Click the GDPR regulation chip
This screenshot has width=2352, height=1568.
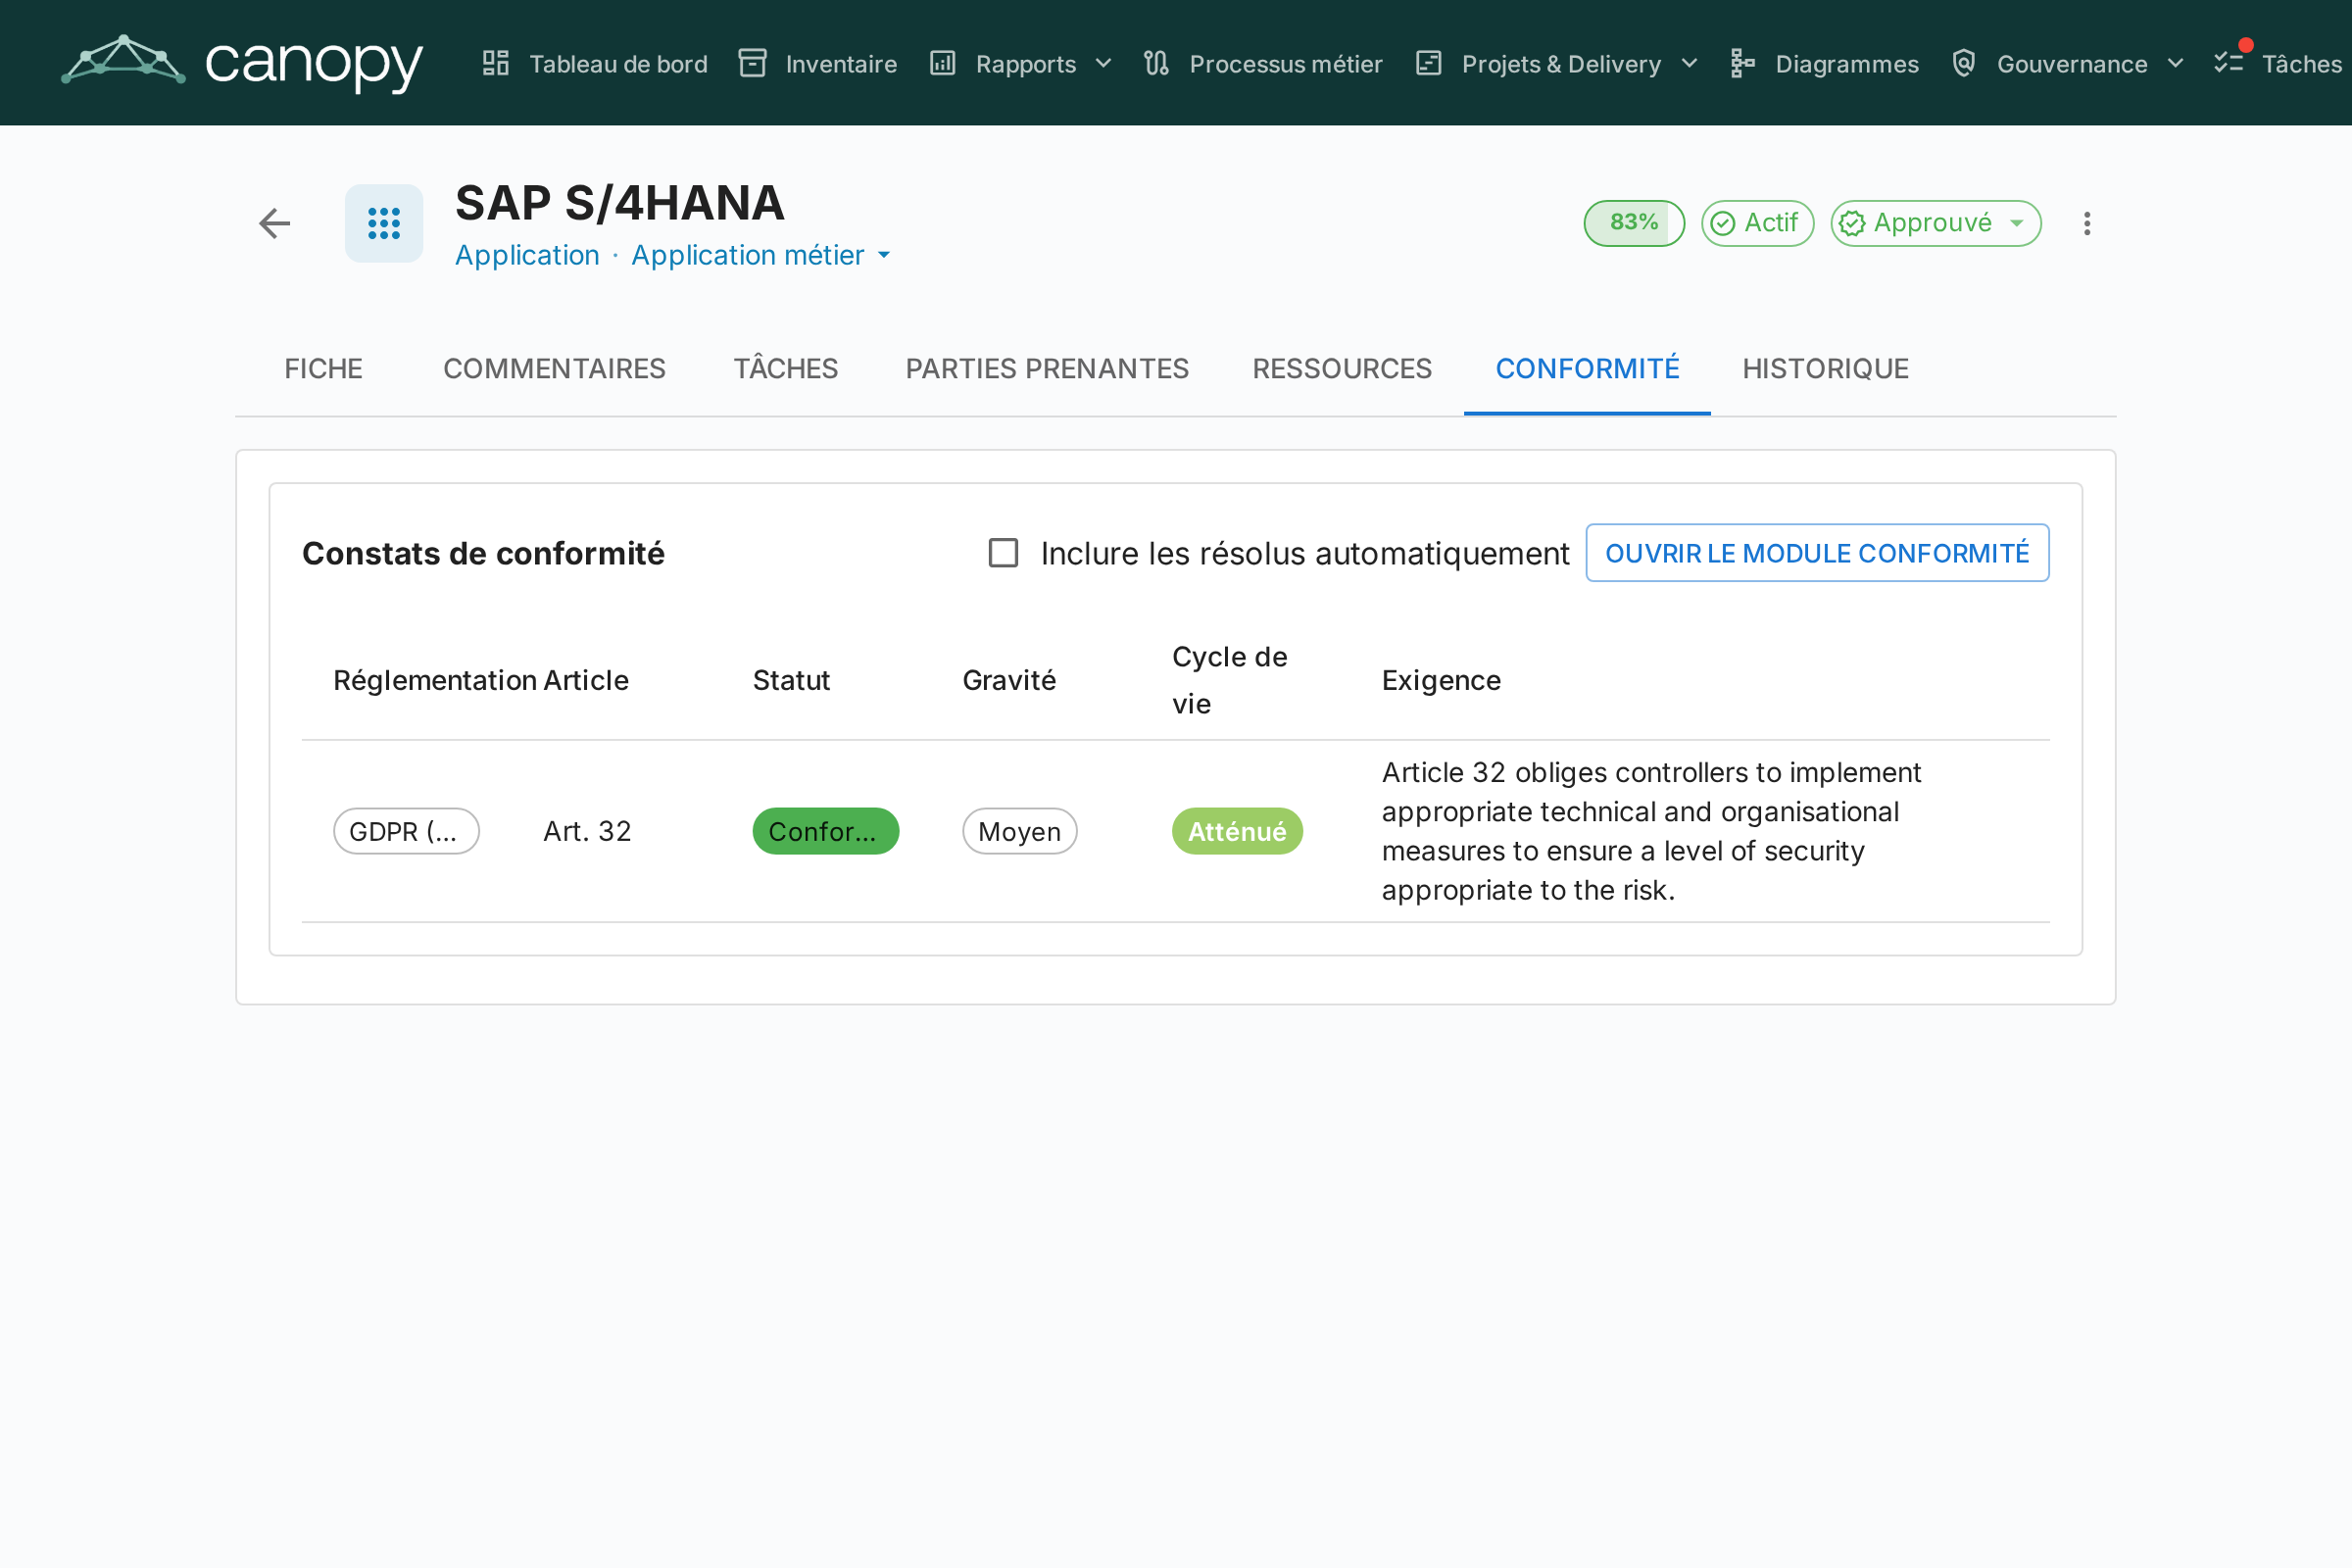[x=406, y=831]
